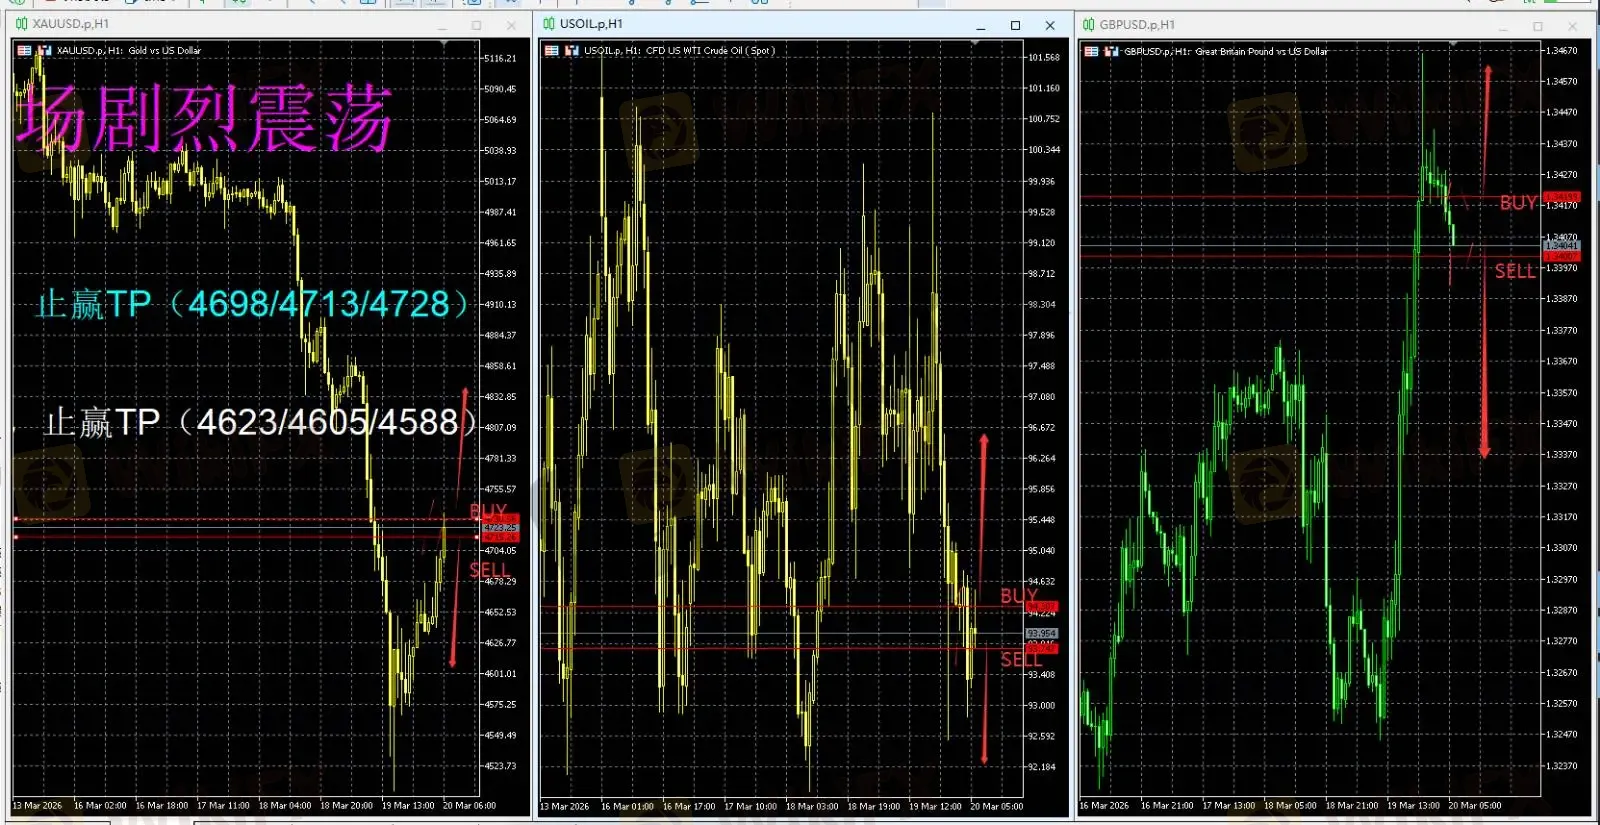The height and width of the screenshot is (825, 1600).
Task: Activate the GBPUSD.p,H1 window title bar
Action: pyautogui.click(x=1300, y=25)
